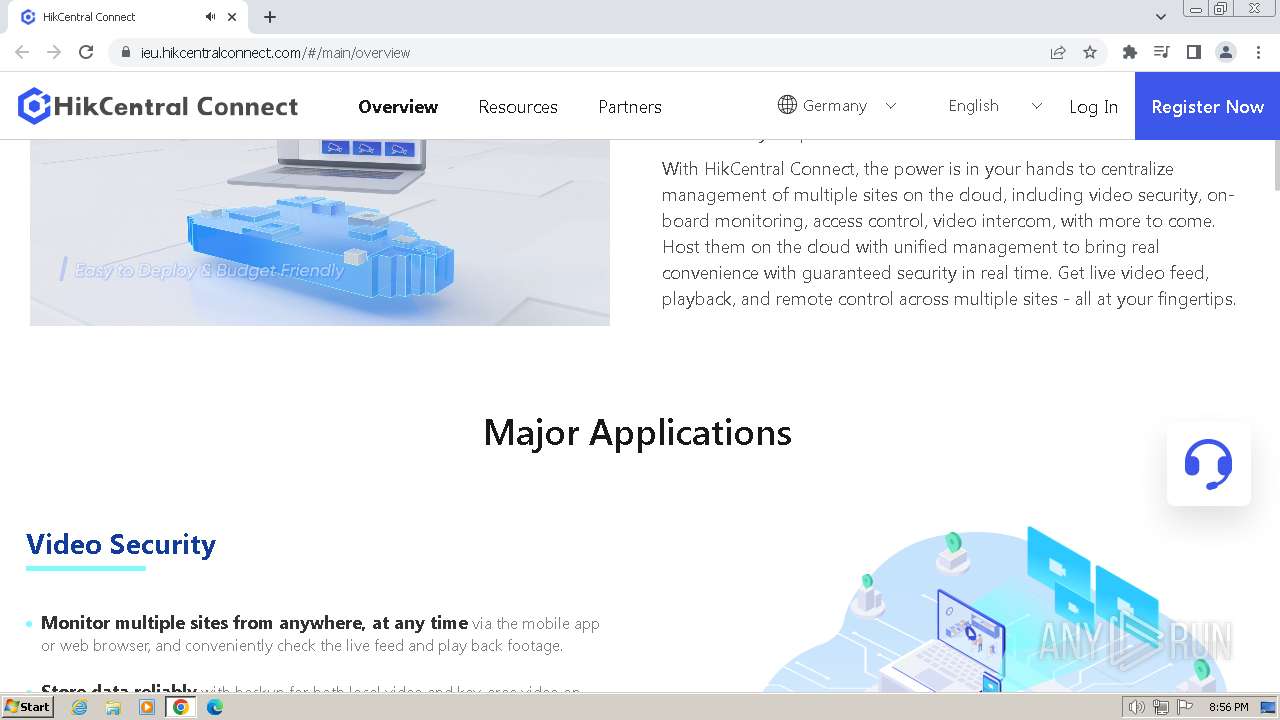Viewport: 1280px width, 720px height.
Task: Click the globe region icon
Action: pos(787,105)
